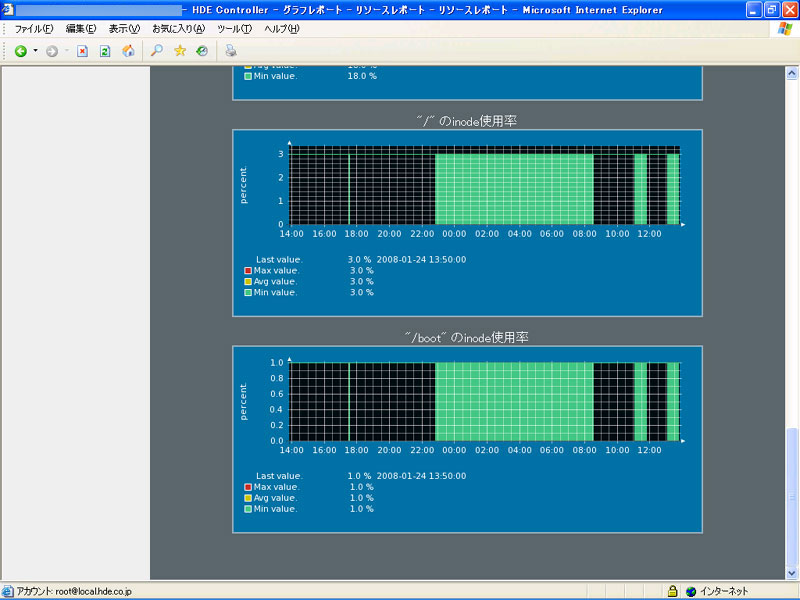Open the ヘルプ(H) menu
The image size is (800, 600).
pos(282,29)
